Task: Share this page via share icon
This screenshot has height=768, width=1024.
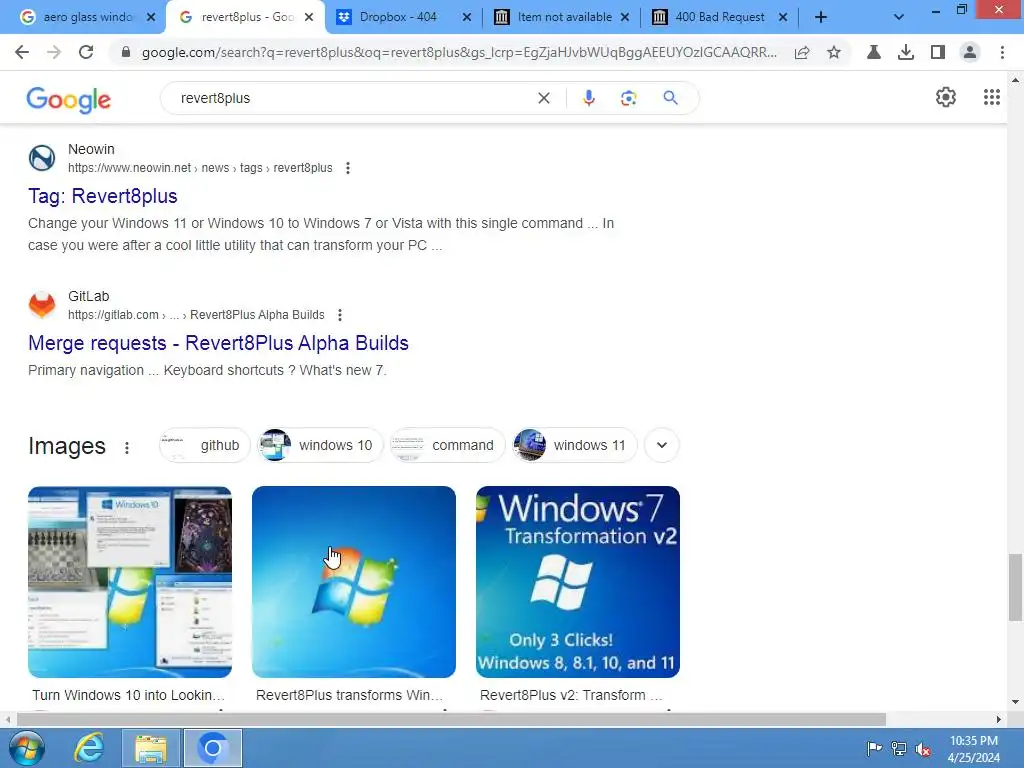Action: click(802, 52)
